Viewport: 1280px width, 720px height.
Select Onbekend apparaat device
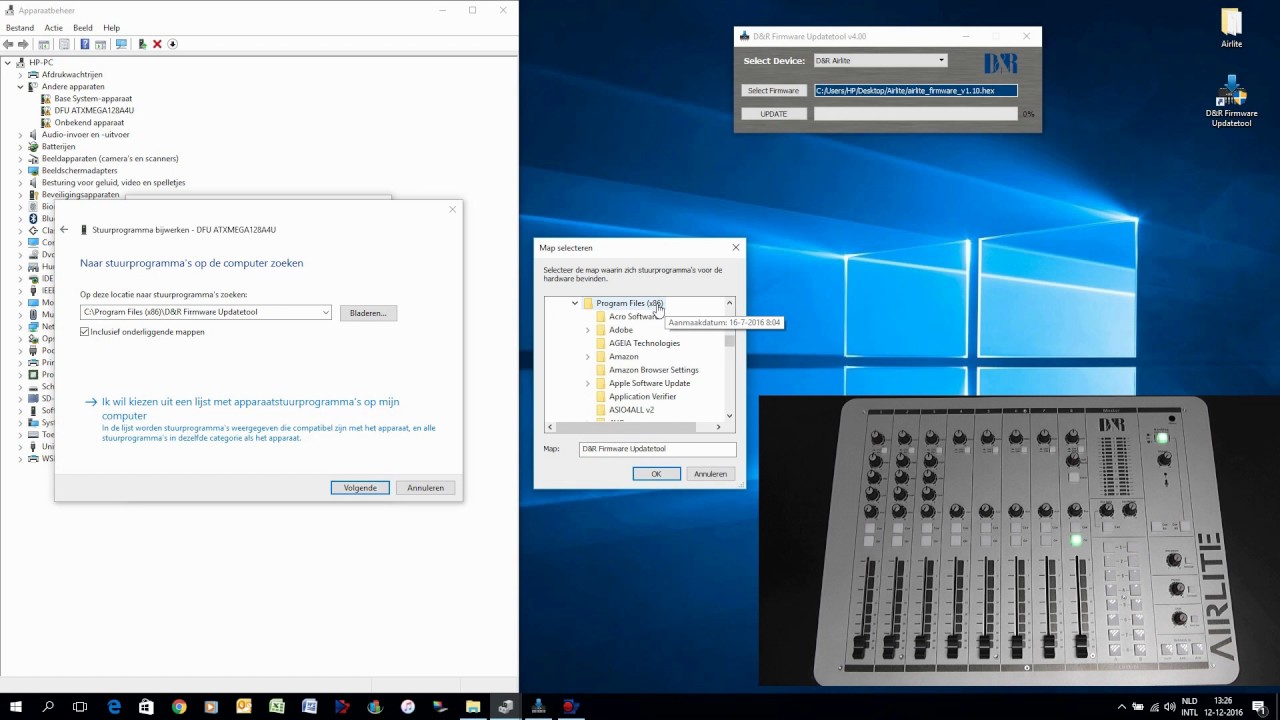click(x=89, y=123)
